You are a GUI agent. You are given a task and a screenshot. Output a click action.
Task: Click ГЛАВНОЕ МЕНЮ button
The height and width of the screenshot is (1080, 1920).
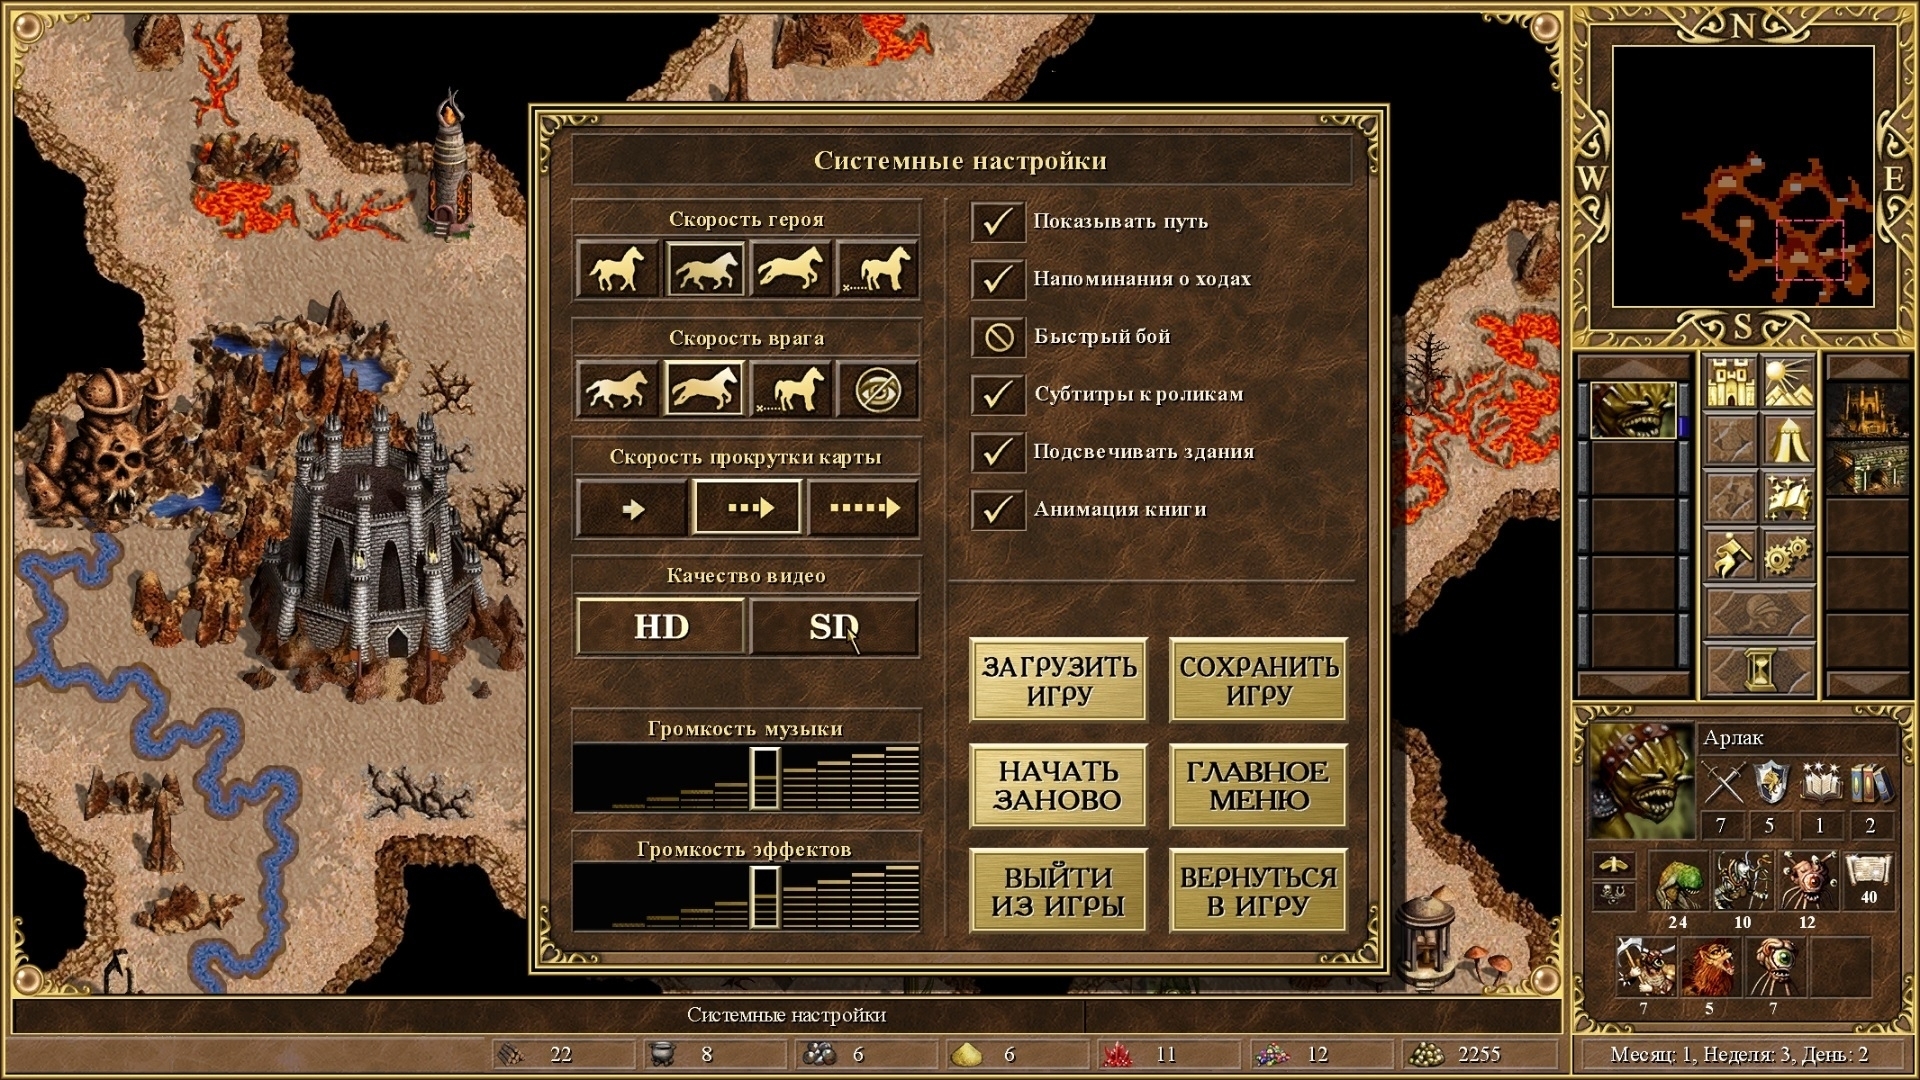pos(1259,785)
